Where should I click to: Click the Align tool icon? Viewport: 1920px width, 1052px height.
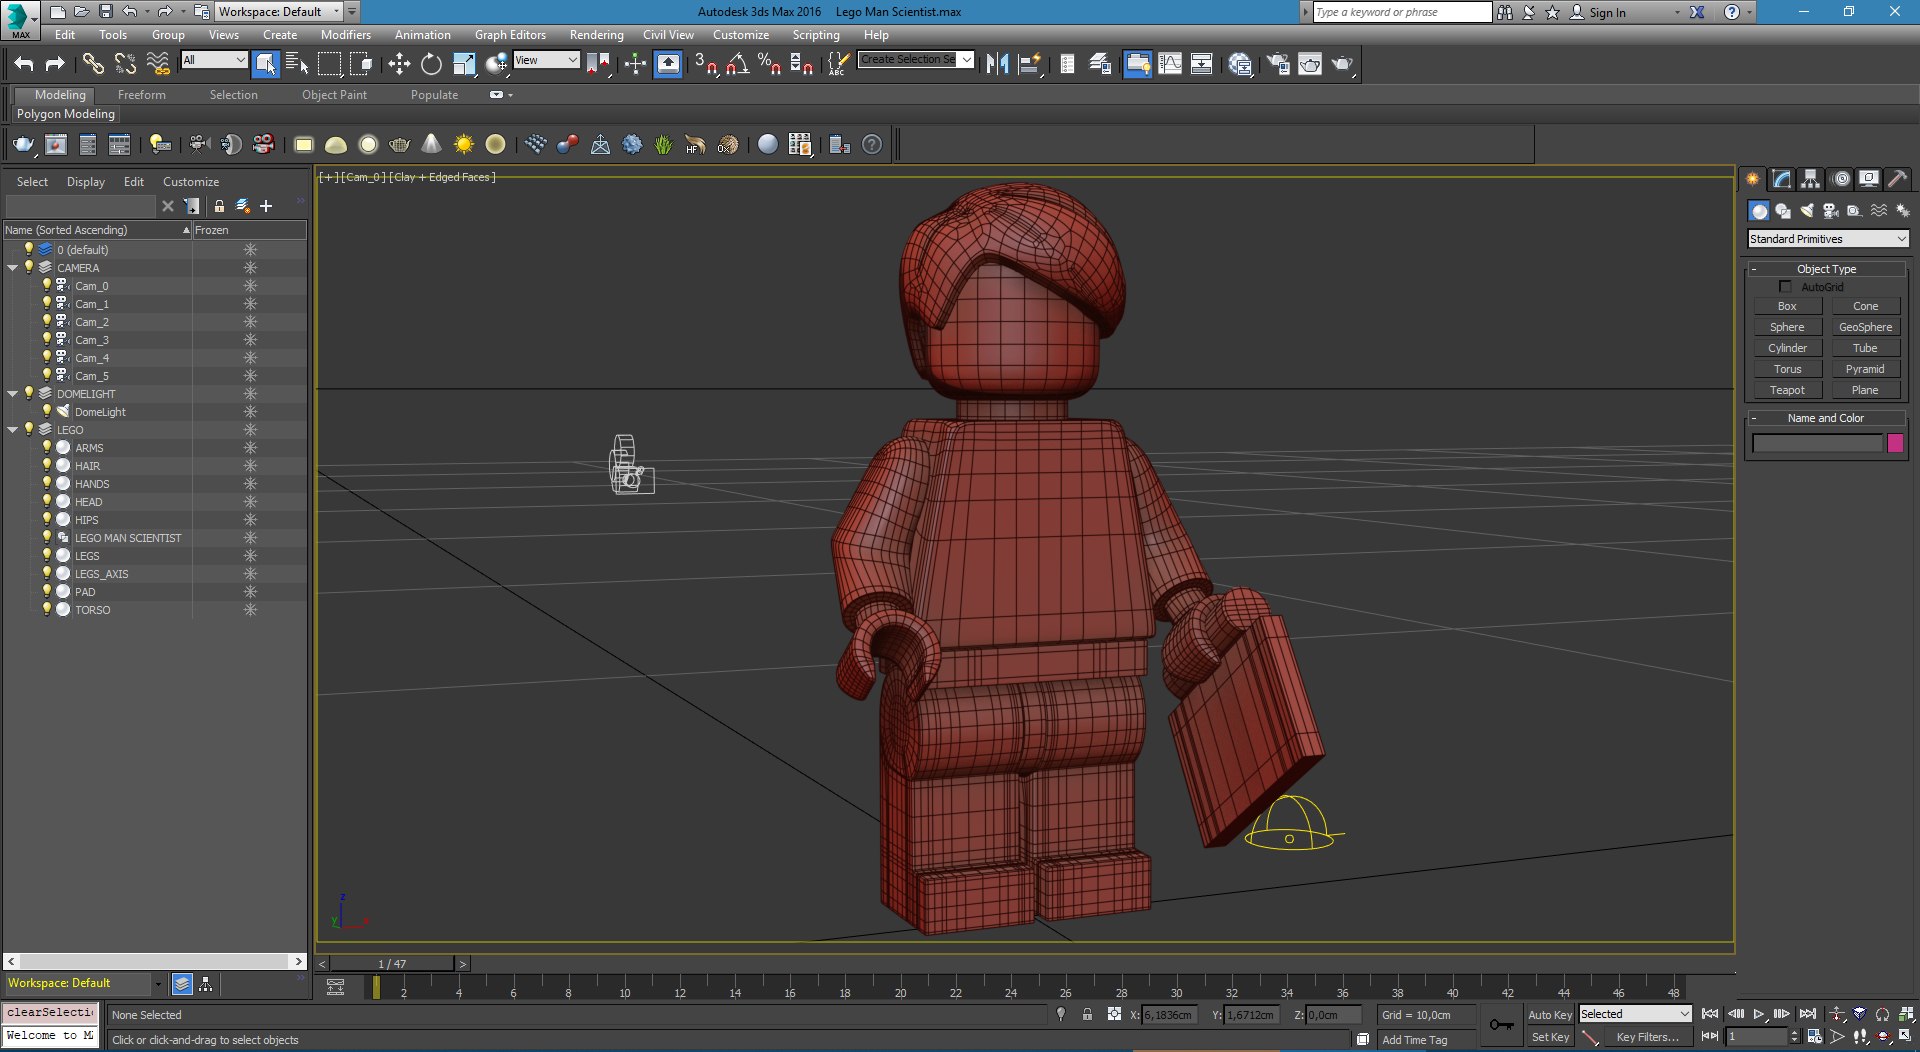click(1029, 64)
